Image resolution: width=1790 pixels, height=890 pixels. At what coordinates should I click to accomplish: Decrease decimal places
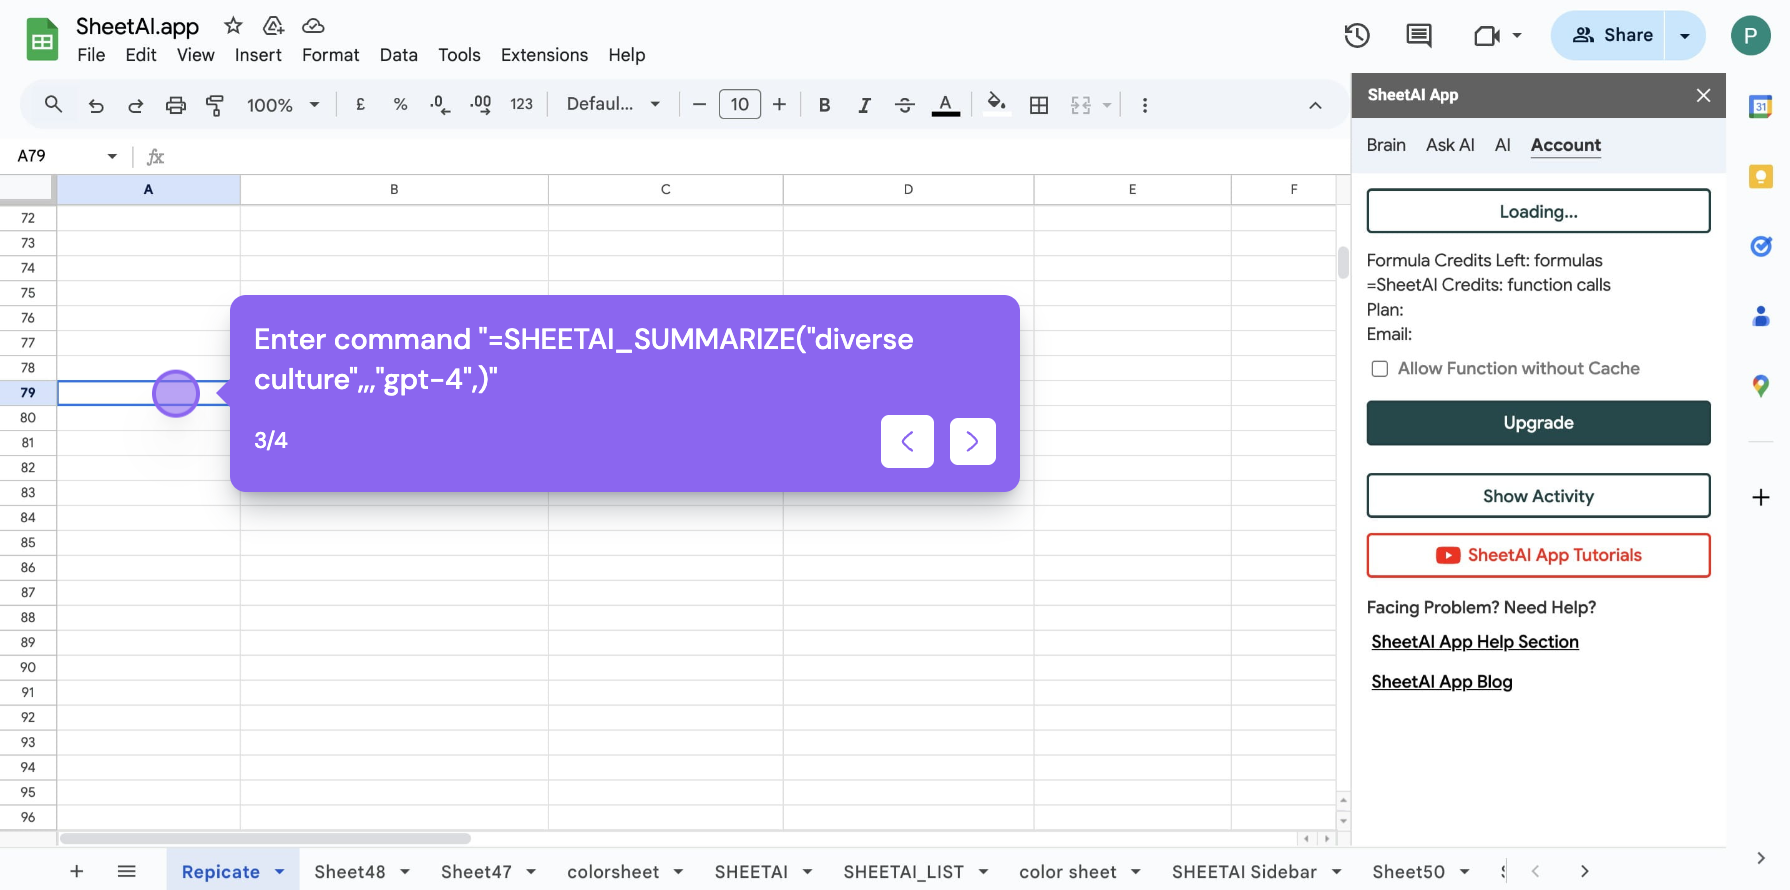440,104
